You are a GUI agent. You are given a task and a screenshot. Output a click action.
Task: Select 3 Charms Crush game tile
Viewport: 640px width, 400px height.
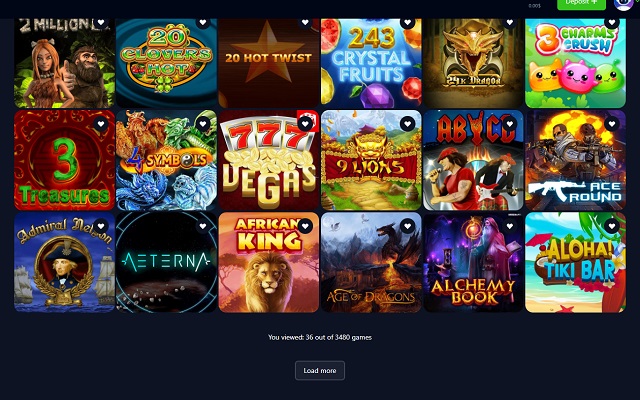576,63
